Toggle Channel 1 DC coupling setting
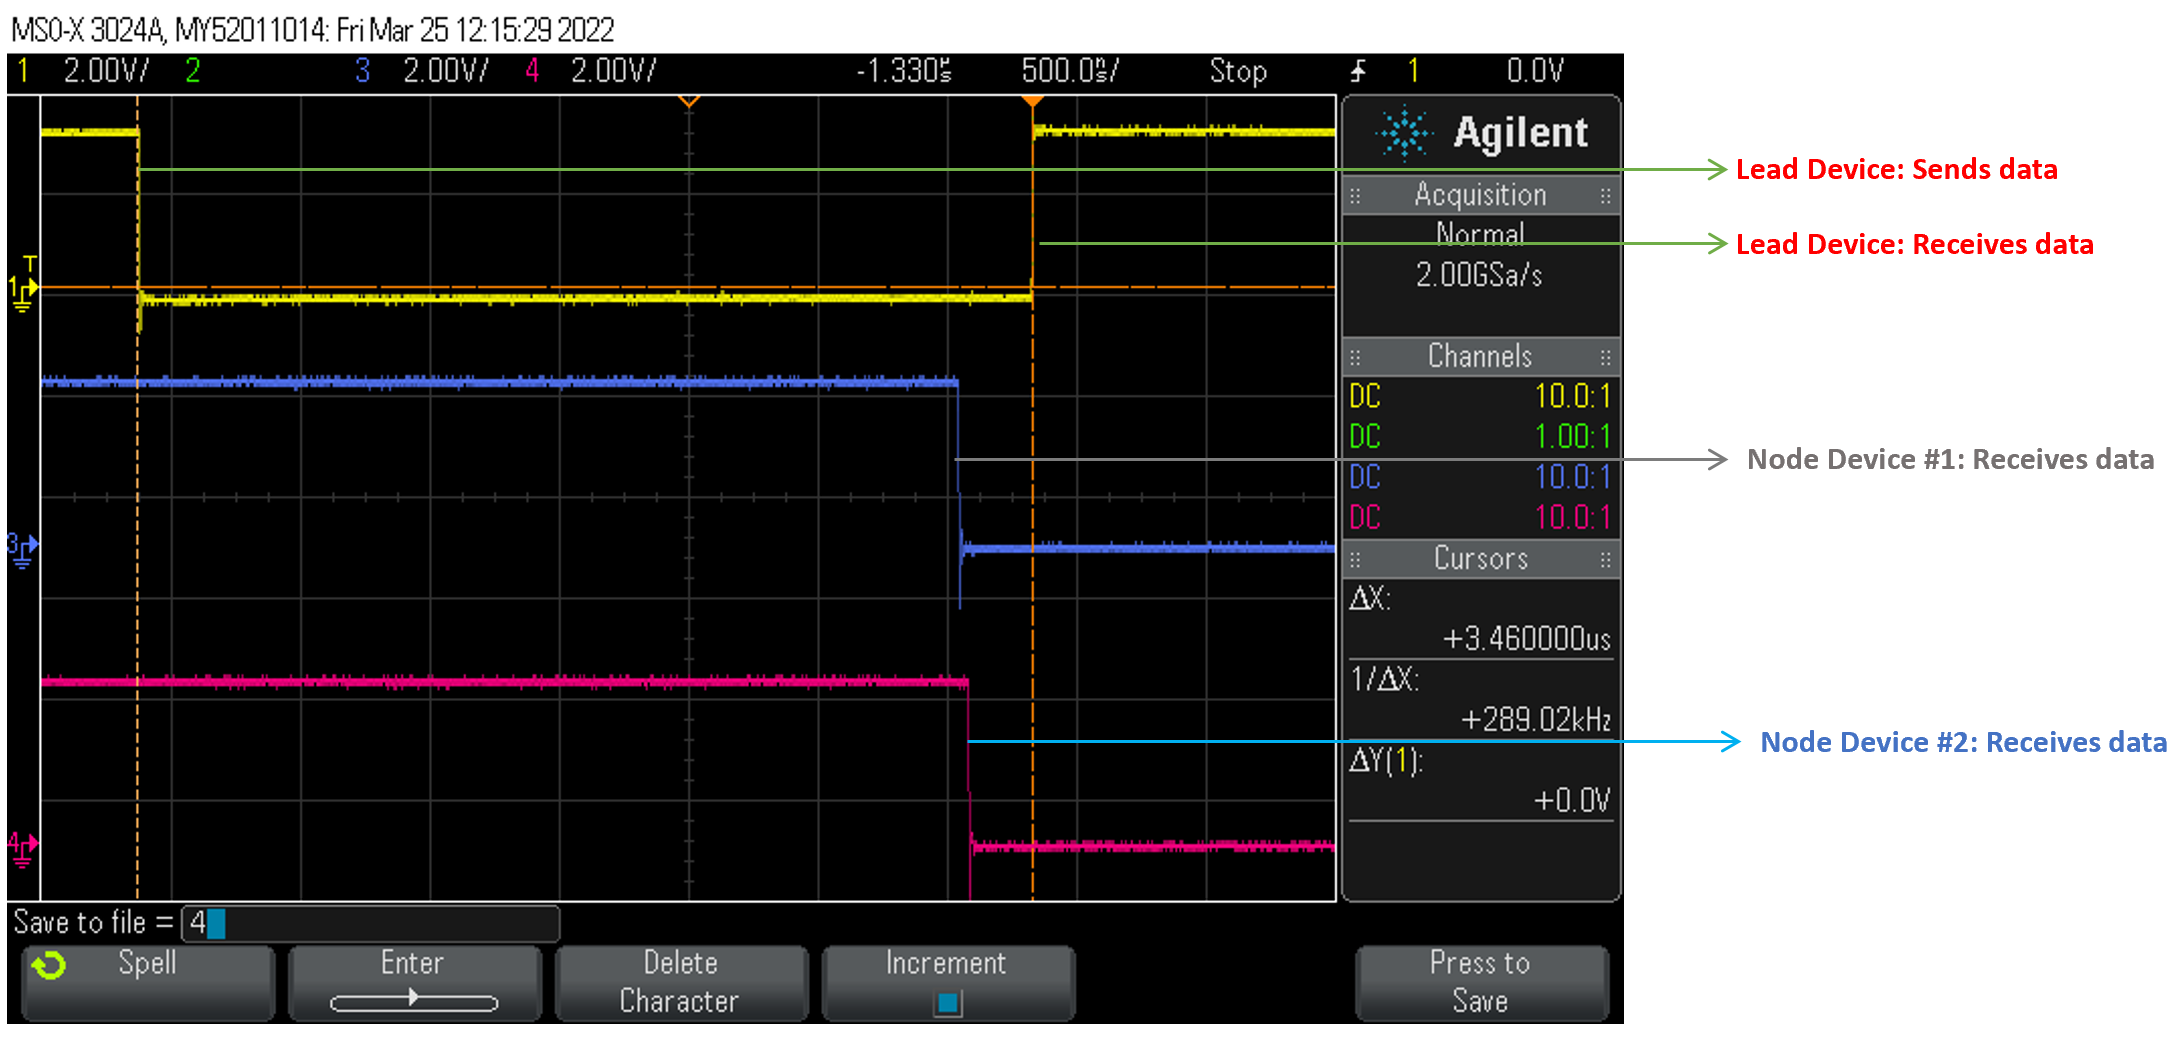This screenshot has width=2179, height=1039. [x=1364, y=396]
